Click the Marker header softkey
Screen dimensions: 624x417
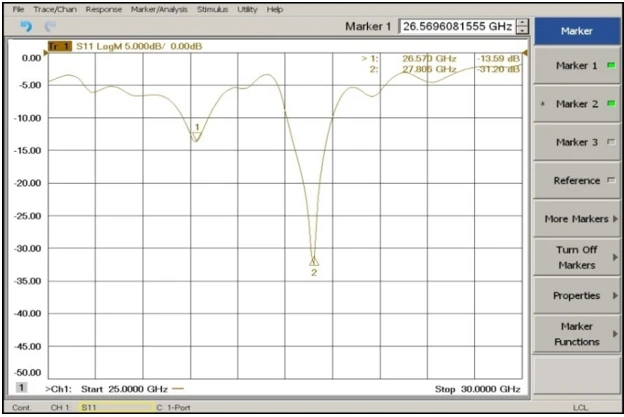pos(577,30)
